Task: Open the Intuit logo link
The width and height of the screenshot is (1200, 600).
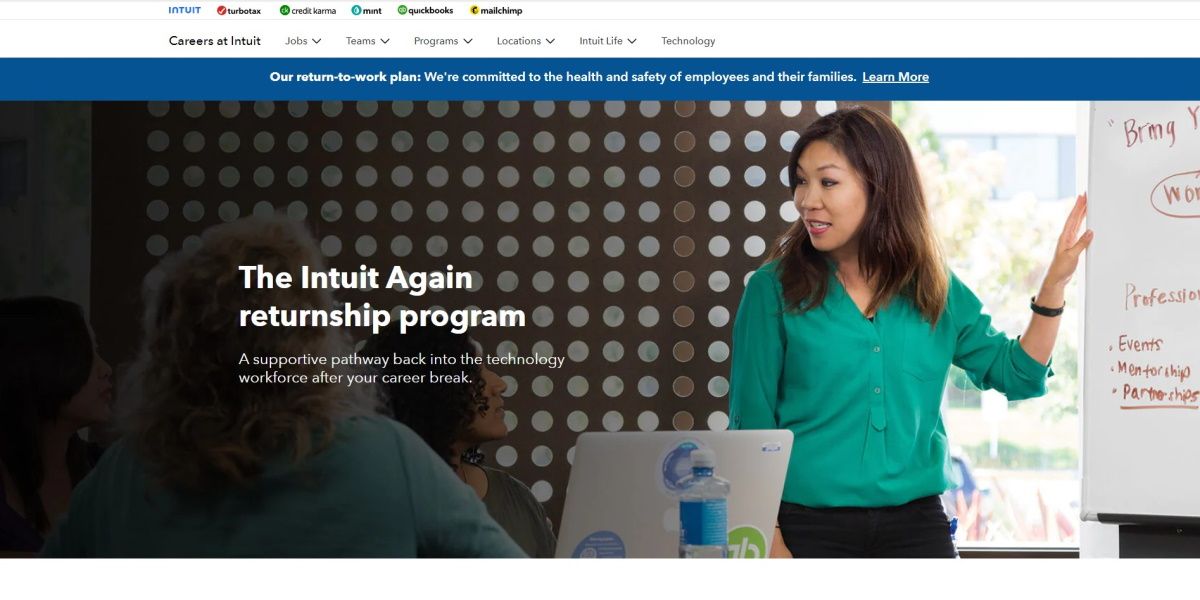Action: pyautogui.click(x=184, y=10)
